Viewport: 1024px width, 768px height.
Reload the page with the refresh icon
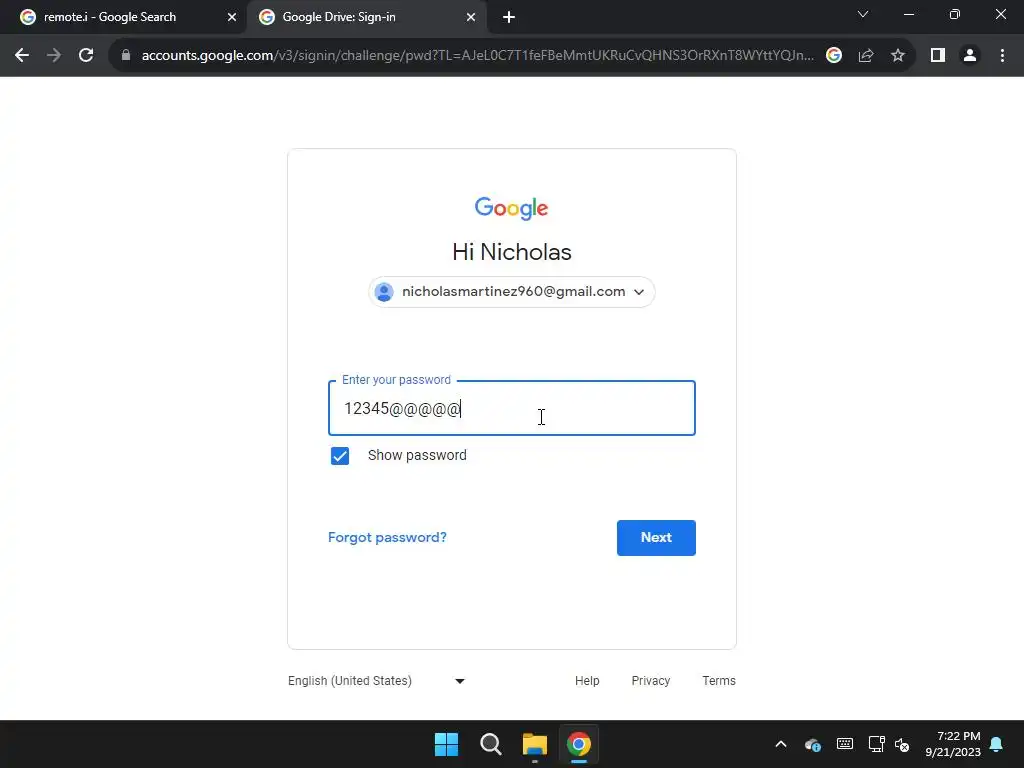[x=86, y=56]
